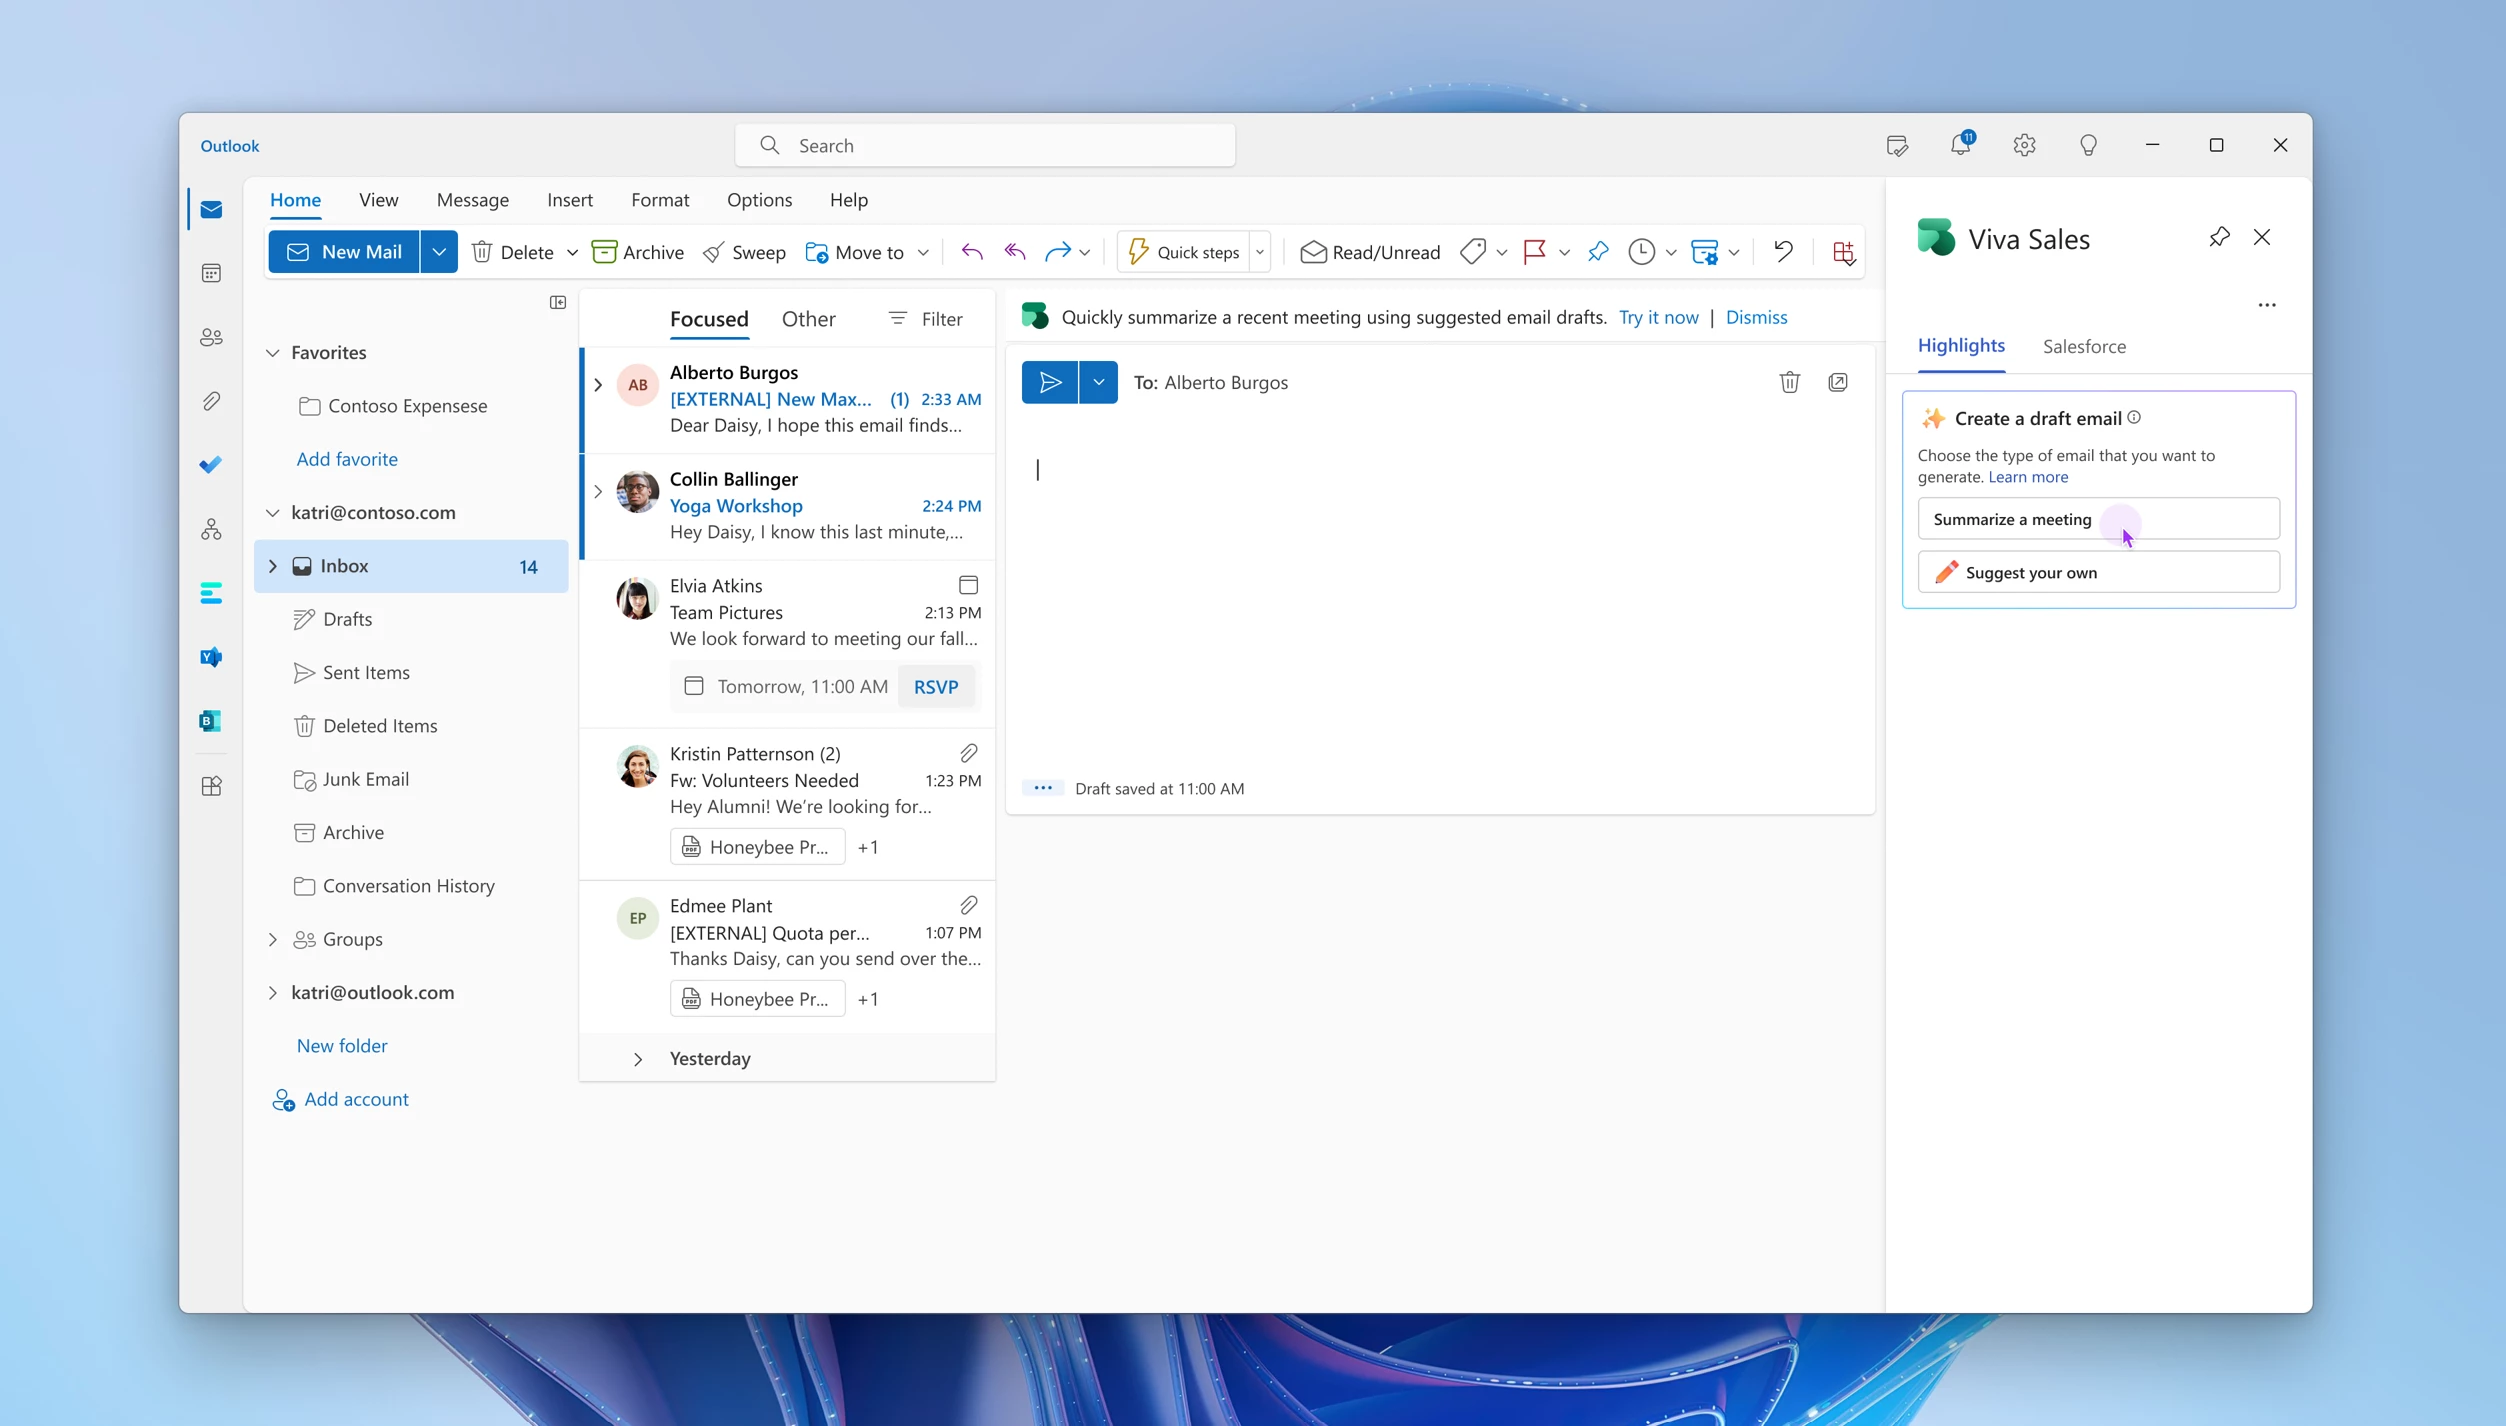Open the Options ribbon tab
This screenshot has width=2506, height=1426.
759,200
